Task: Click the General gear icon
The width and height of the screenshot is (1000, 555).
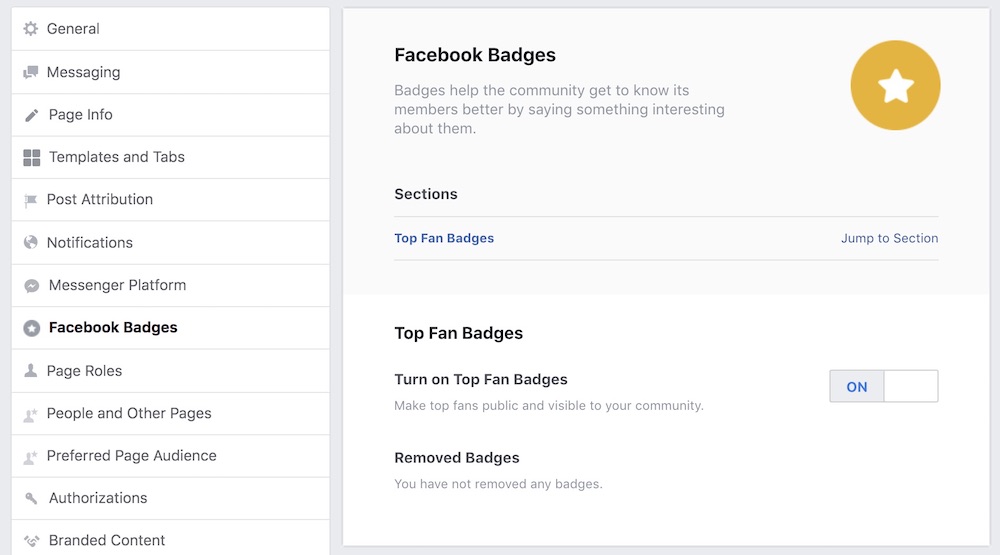Action: point(31,29)
